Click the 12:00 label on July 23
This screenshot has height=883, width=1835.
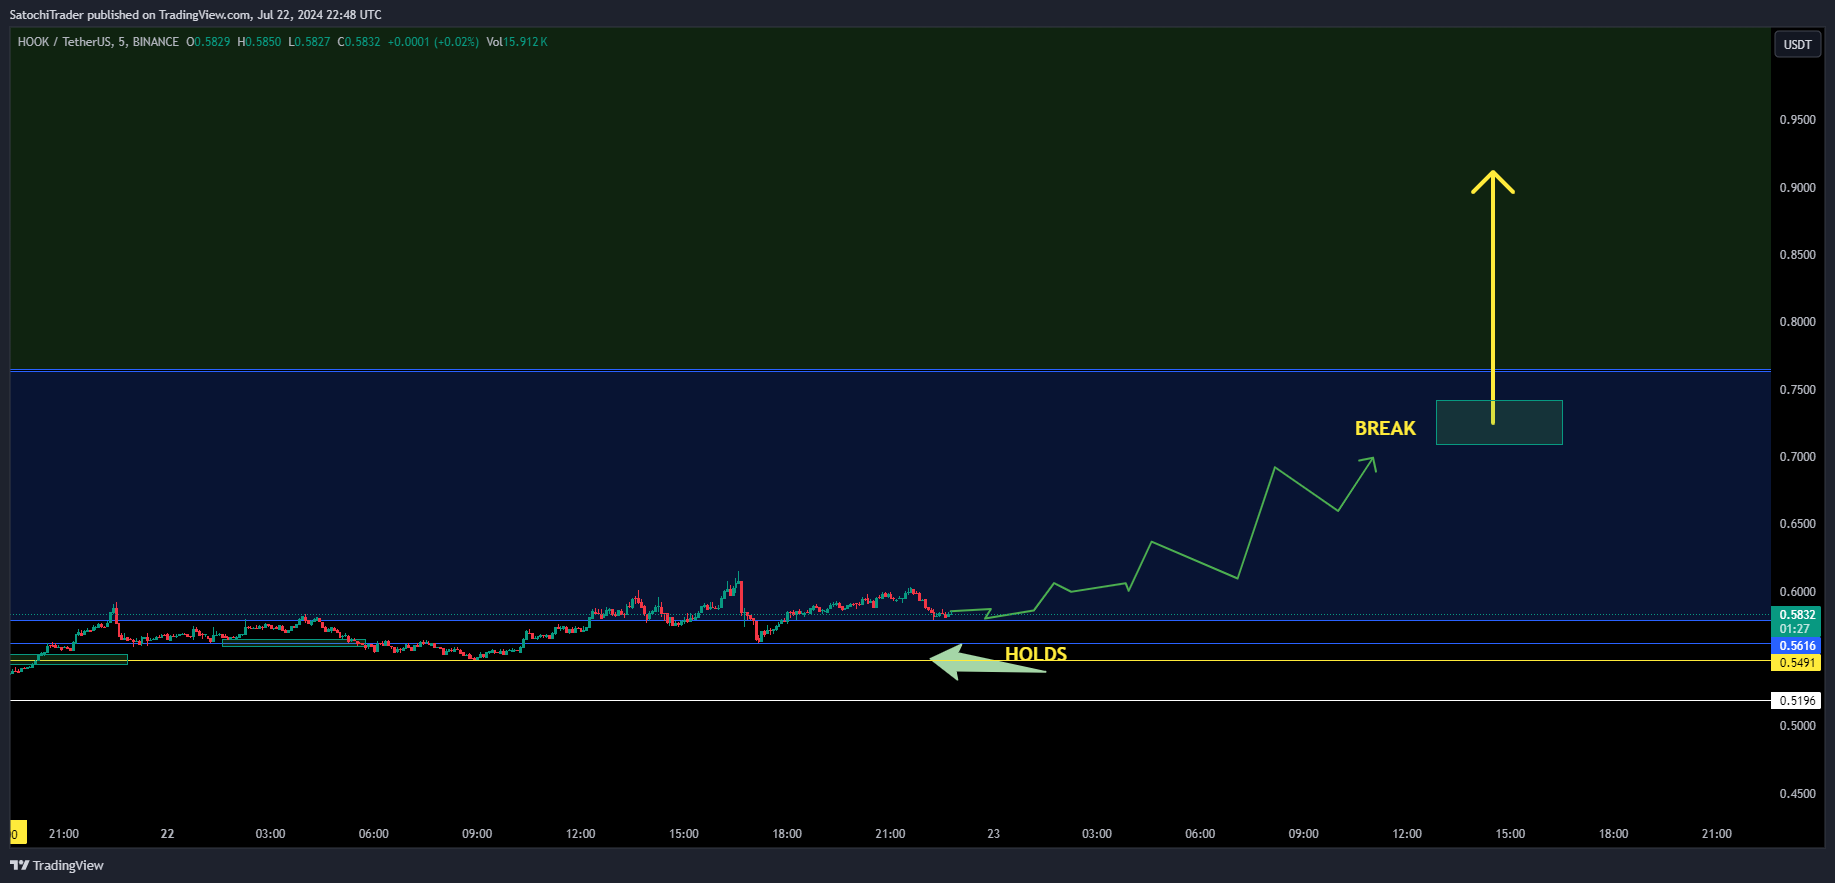1407,834
